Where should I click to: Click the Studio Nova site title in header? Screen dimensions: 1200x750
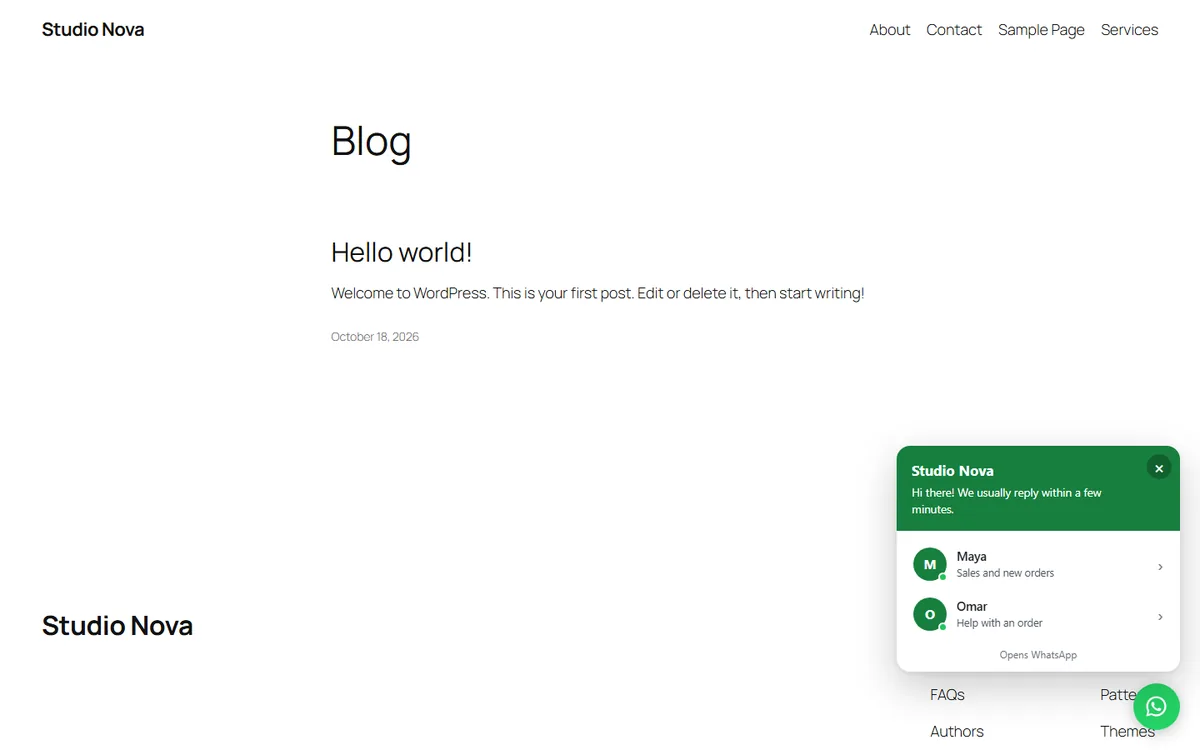tap(93, 30)
